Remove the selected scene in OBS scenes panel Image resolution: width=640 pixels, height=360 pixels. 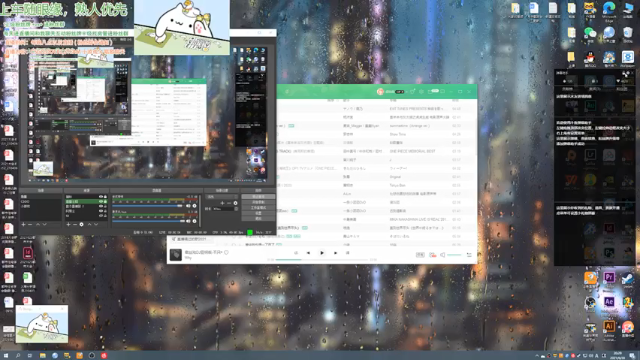tap(30, 224)
